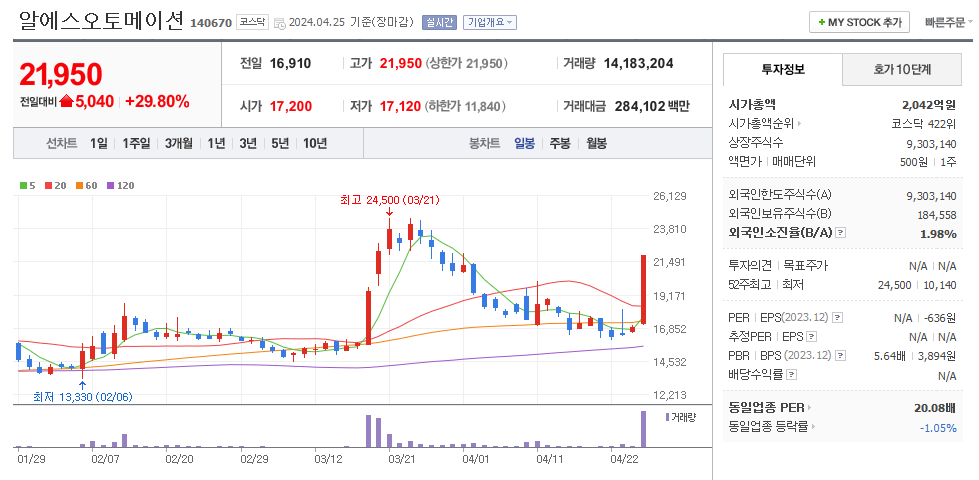The image size is (979, 480).
Task: Open help icon beside PER EPS(2023.12)
Action: pyautogui.click(x=837, y=318)
